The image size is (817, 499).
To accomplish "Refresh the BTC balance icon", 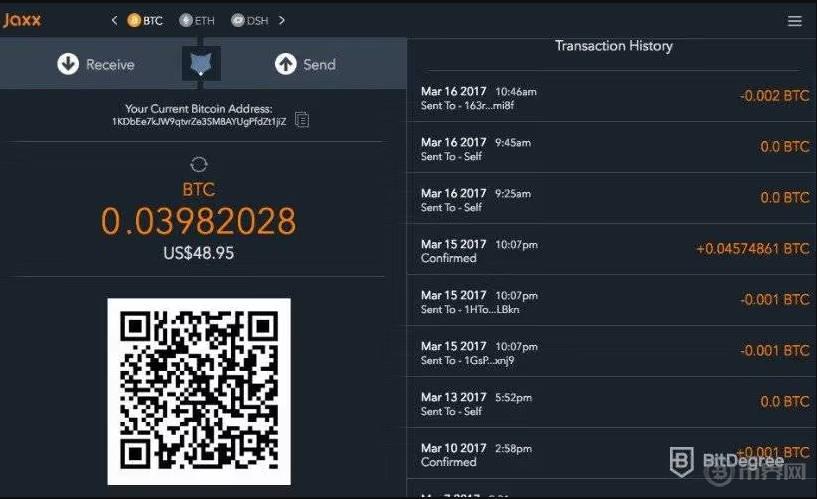I will 199,165.
